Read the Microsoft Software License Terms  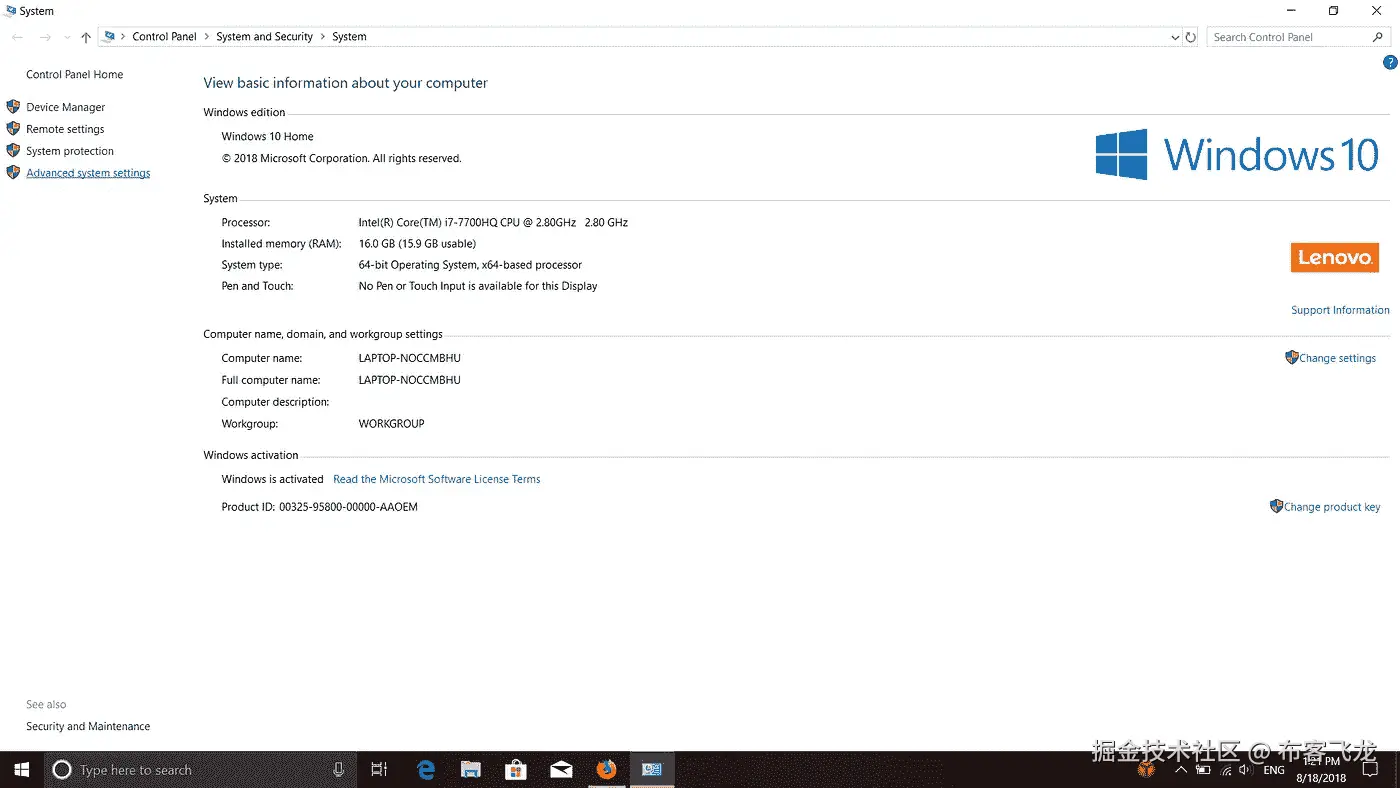437,479
